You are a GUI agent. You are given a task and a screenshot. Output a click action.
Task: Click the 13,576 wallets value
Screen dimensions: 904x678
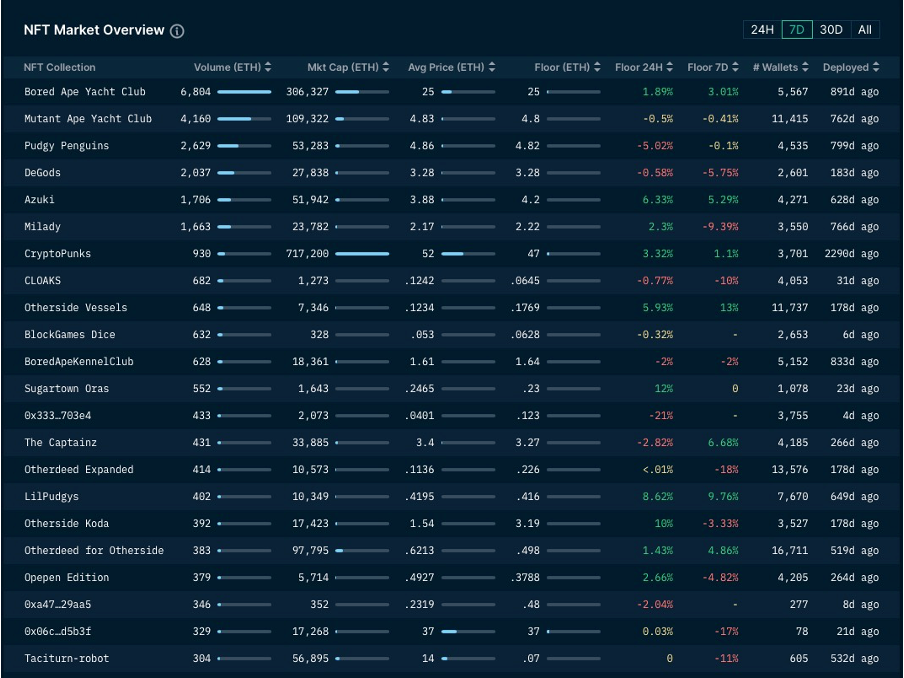pos(790,470)
